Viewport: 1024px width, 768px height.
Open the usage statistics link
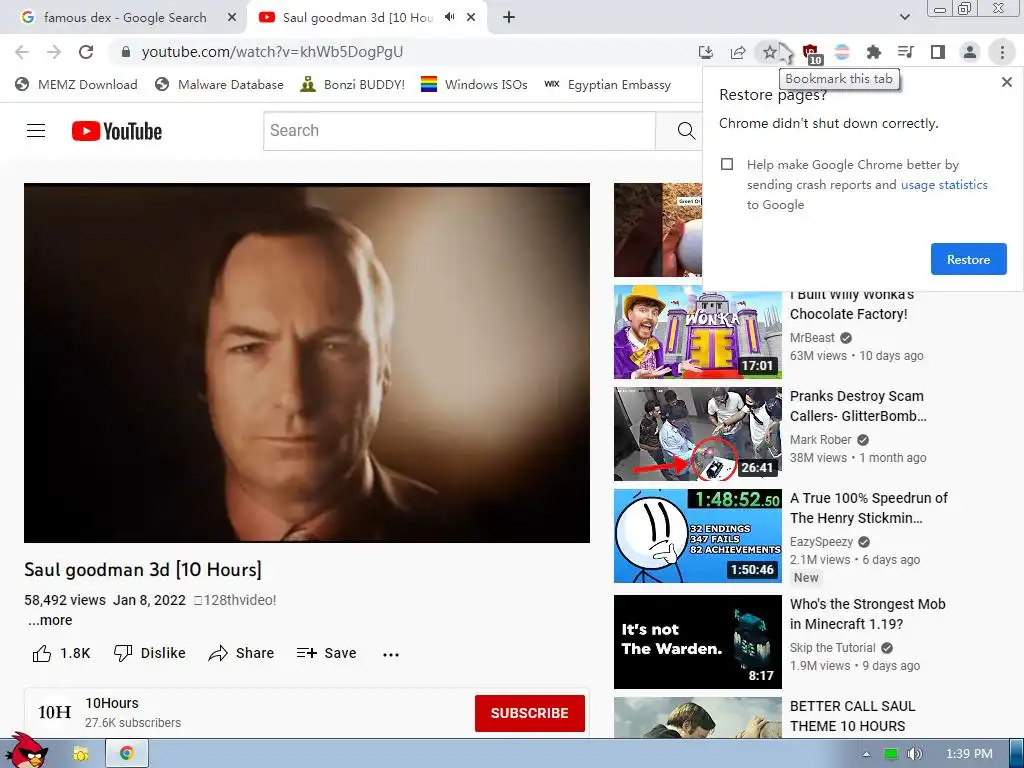[x=944, y=185]
